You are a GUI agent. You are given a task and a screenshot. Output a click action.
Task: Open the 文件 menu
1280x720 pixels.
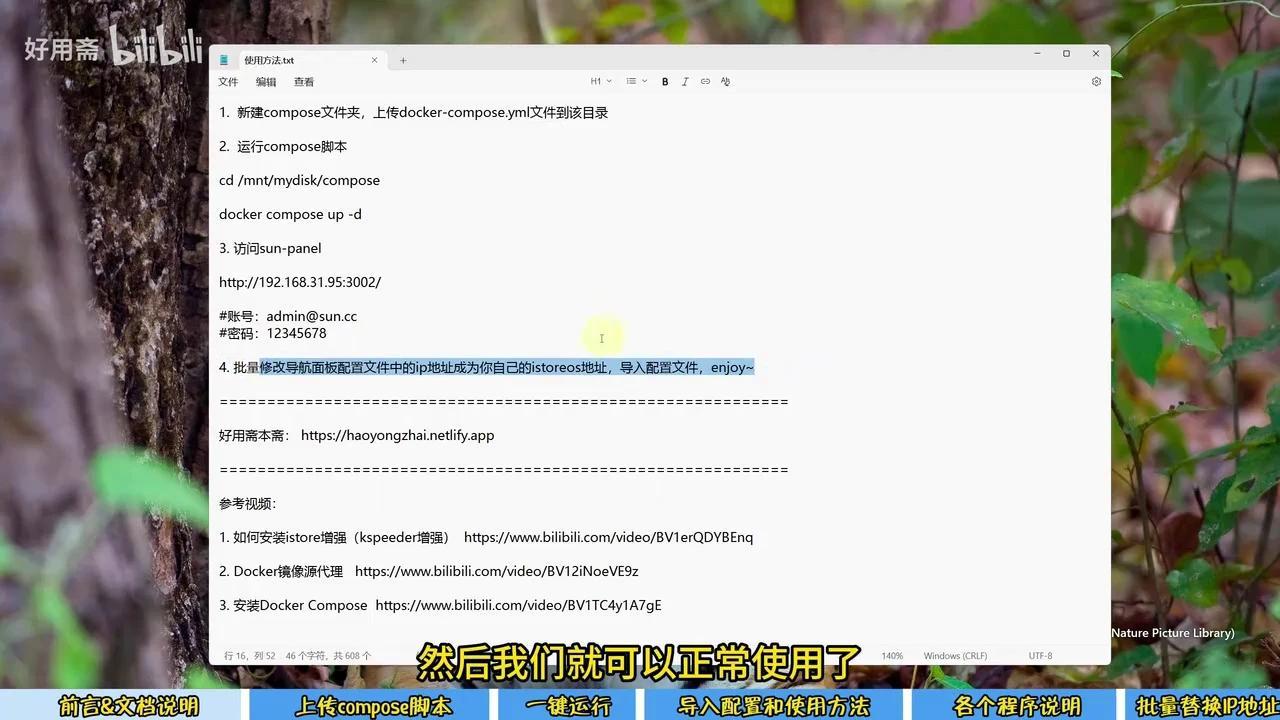click(228, 81)
